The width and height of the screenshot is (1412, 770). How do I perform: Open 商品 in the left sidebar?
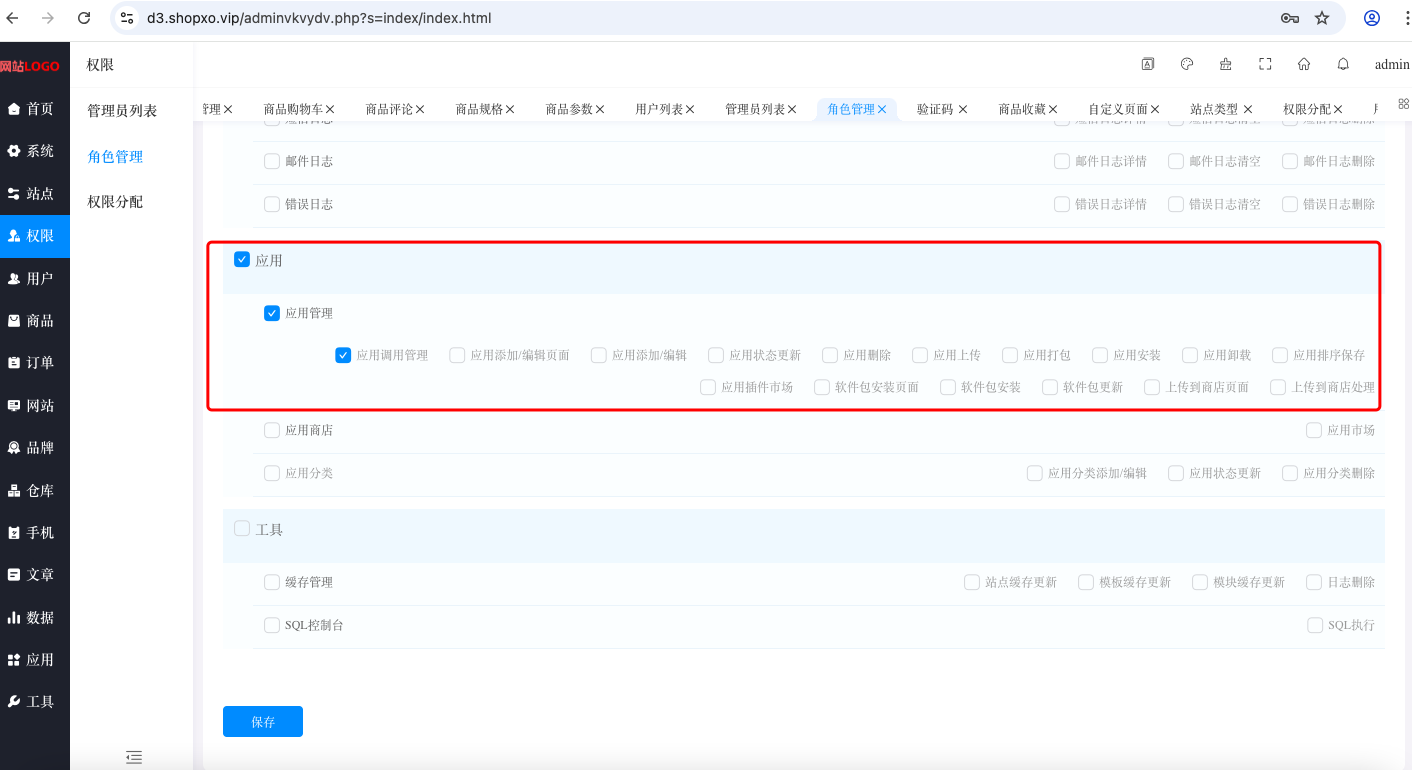[x=35, y=321]
